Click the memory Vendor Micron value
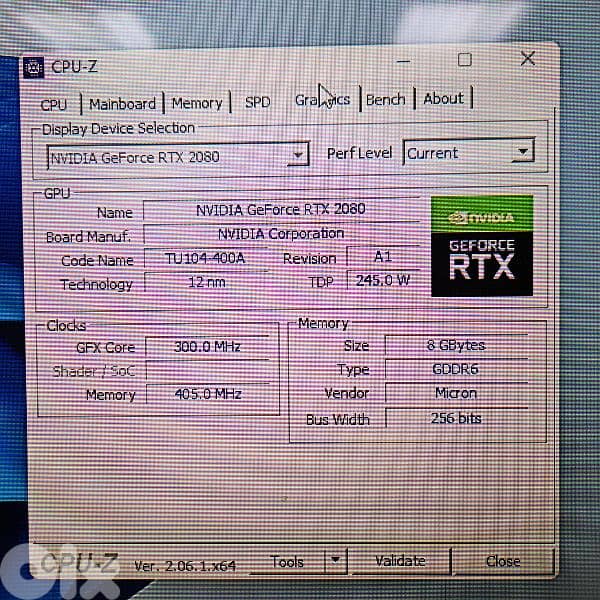Screen dimensions: 600x600 456,393
